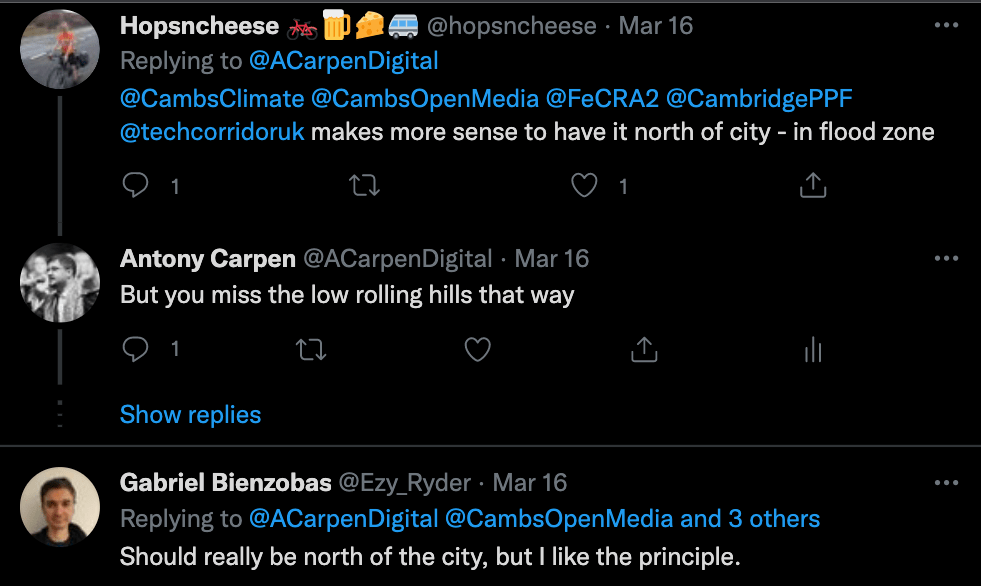This screenshot has height=586, width=981.
Task: Like Antony Carpen's rolling hills tweet
Action: point(478,349)
